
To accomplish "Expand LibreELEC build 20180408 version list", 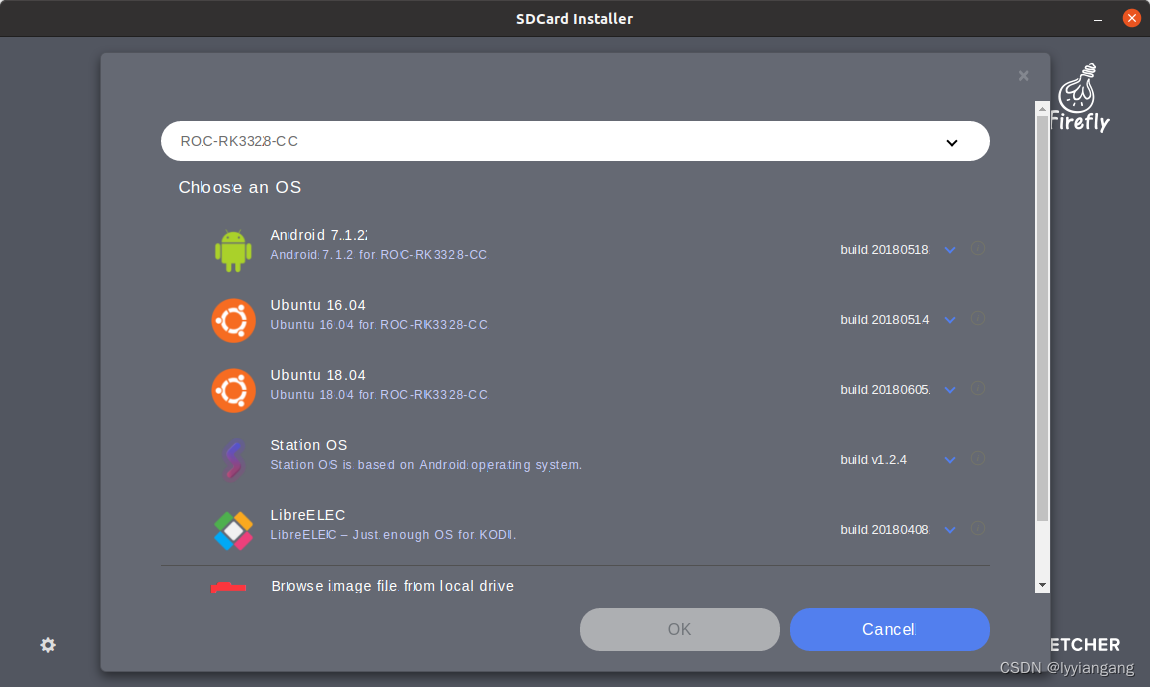I will point(950,530).
